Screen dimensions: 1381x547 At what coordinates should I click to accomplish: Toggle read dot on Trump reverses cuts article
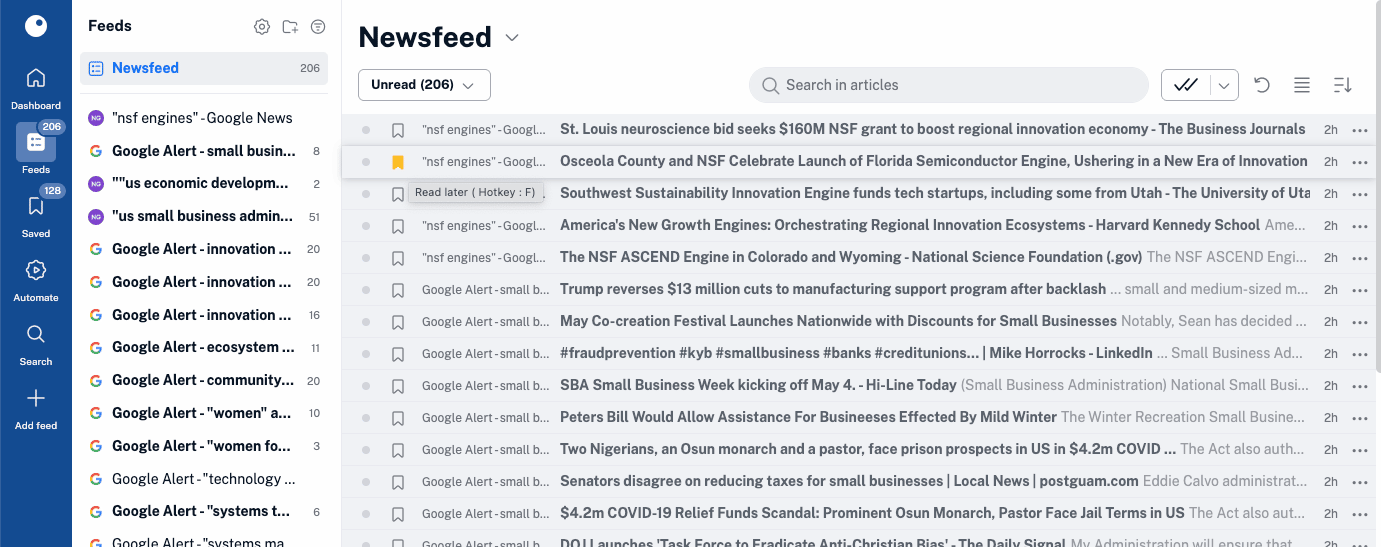click(x=366, y=290)
